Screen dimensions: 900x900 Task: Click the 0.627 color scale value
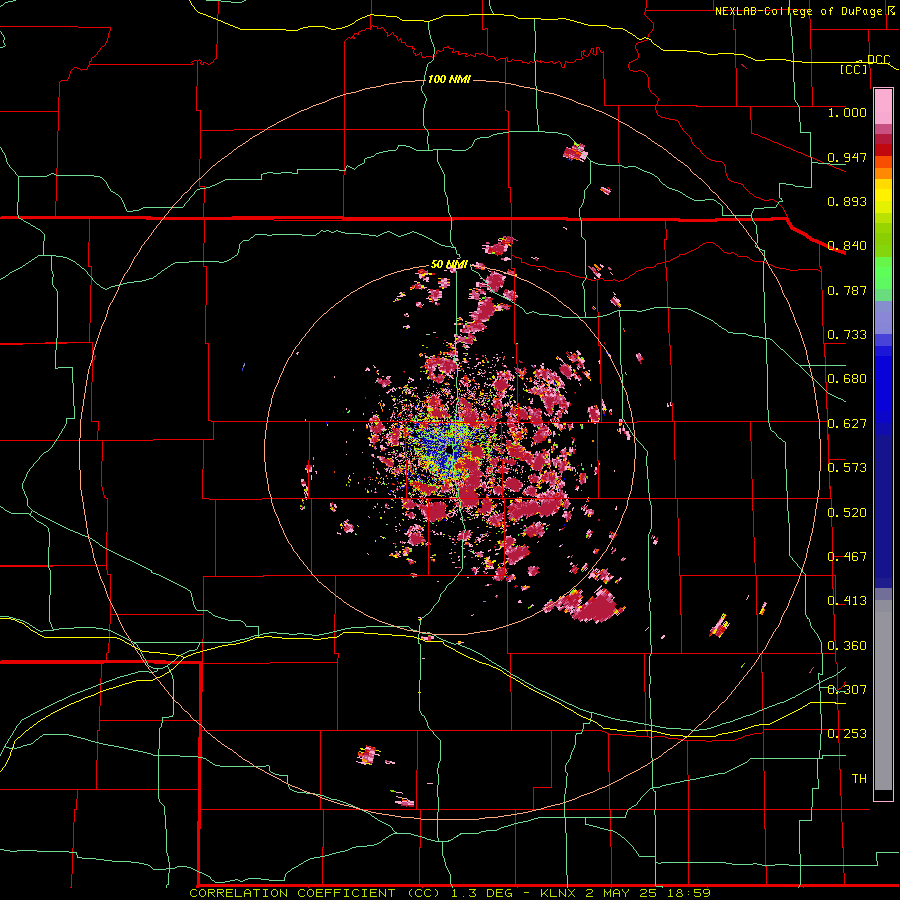(847, 424)
